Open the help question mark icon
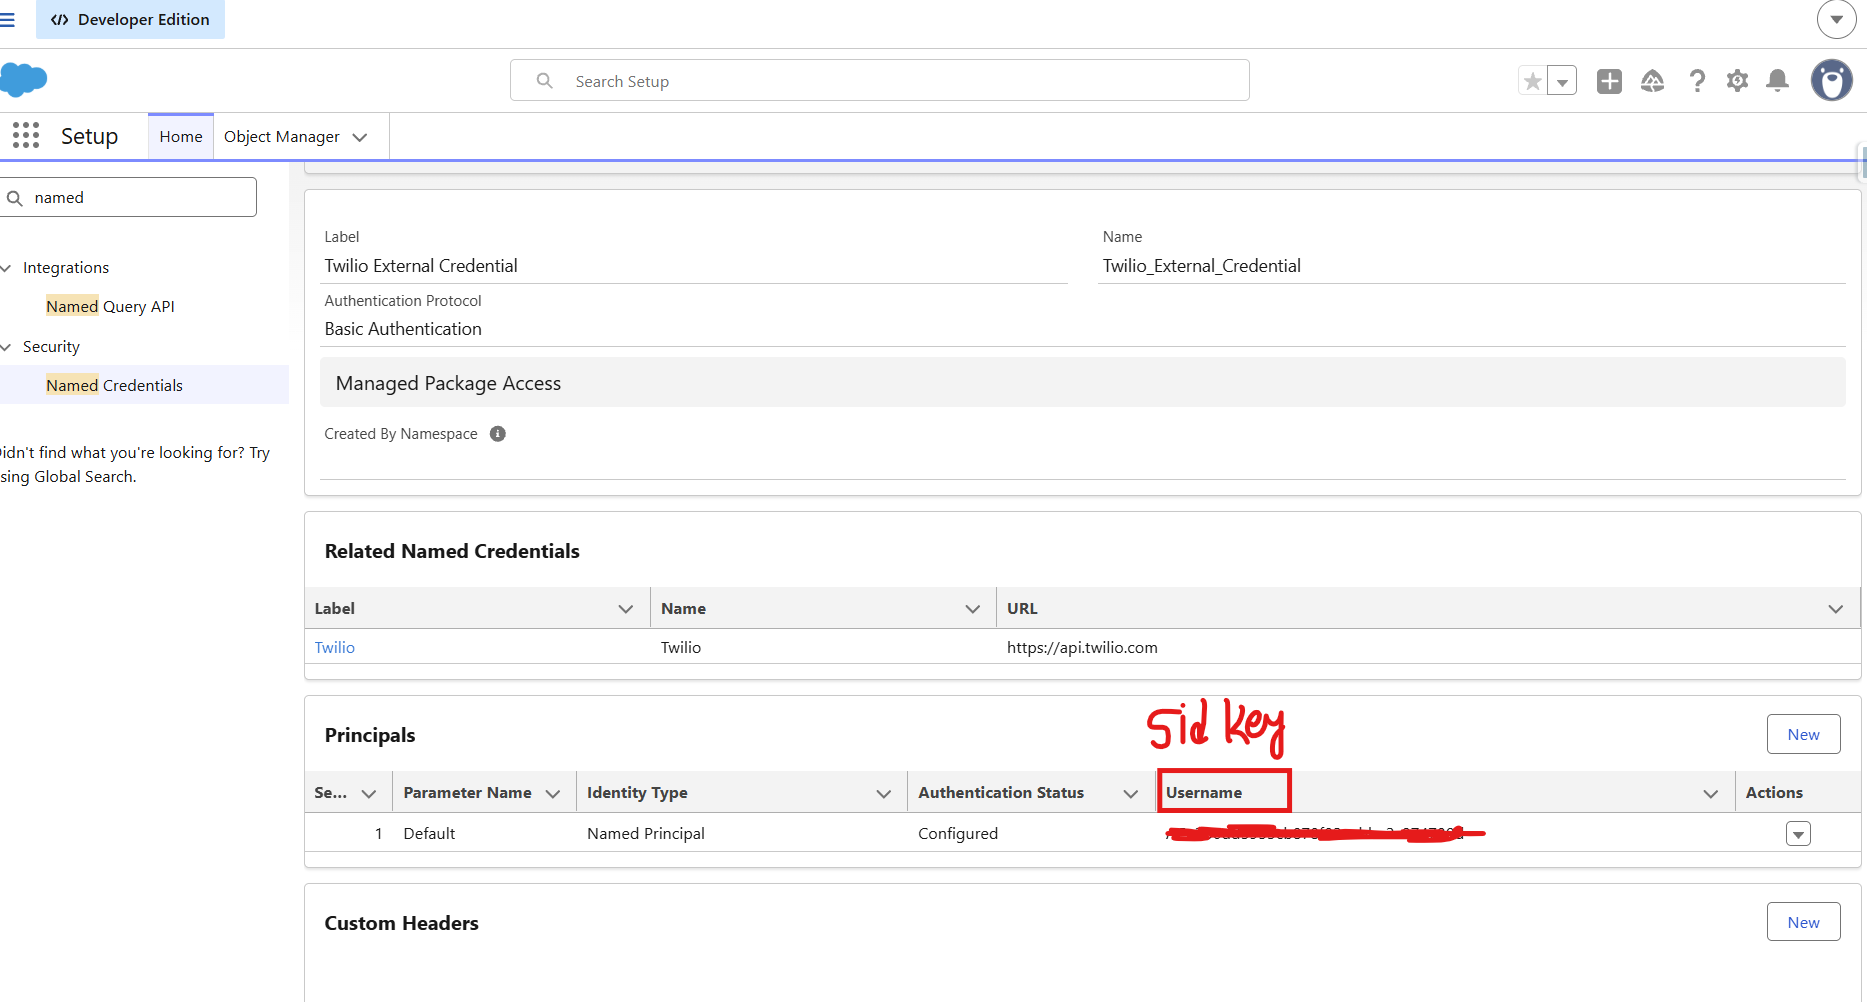The height and width of the screenshot is (1002, 1867). tap(1697, 81)
